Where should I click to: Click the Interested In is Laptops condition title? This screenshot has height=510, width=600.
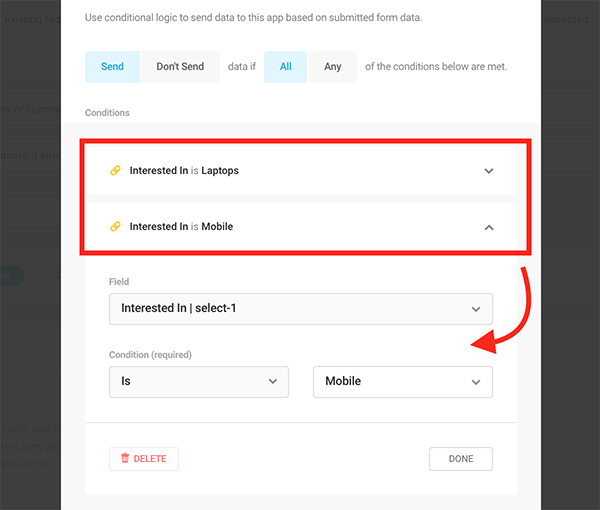pos(184,171)
